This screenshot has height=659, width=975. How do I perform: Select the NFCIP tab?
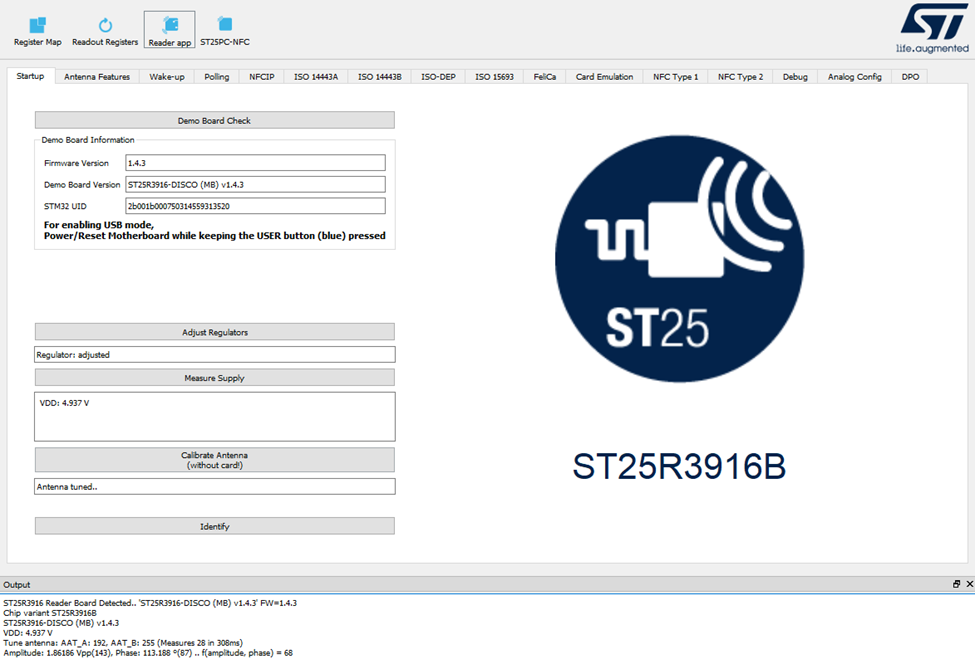[262, 76]
